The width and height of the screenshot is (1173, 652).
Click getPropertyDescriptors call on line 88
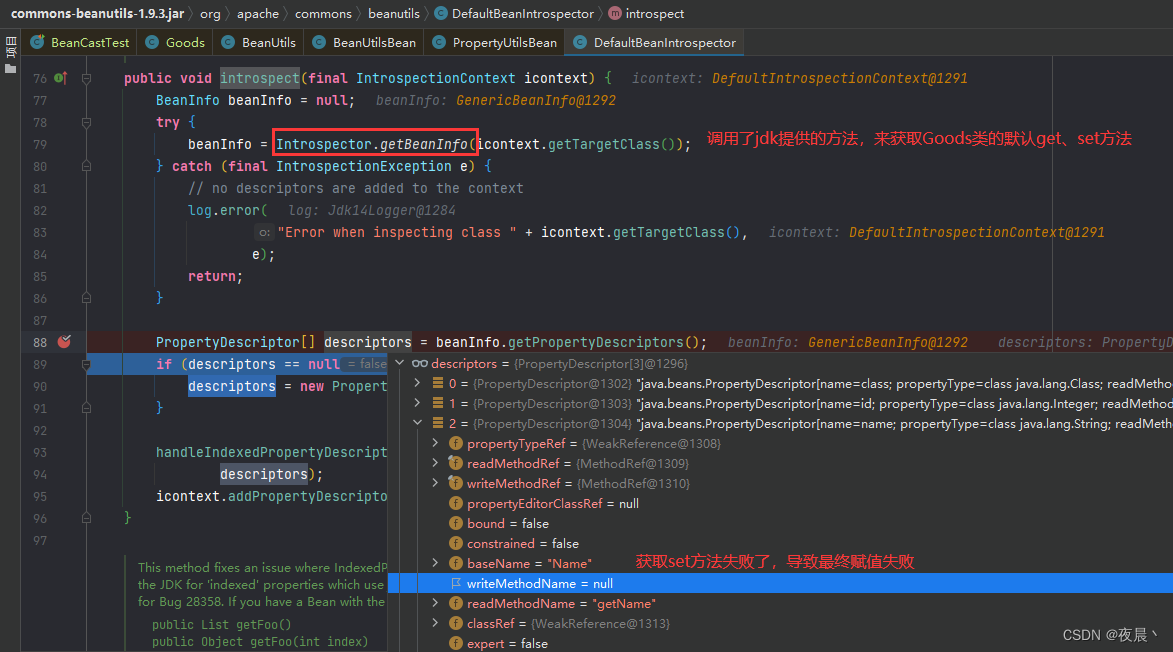[x=596, y=342]
